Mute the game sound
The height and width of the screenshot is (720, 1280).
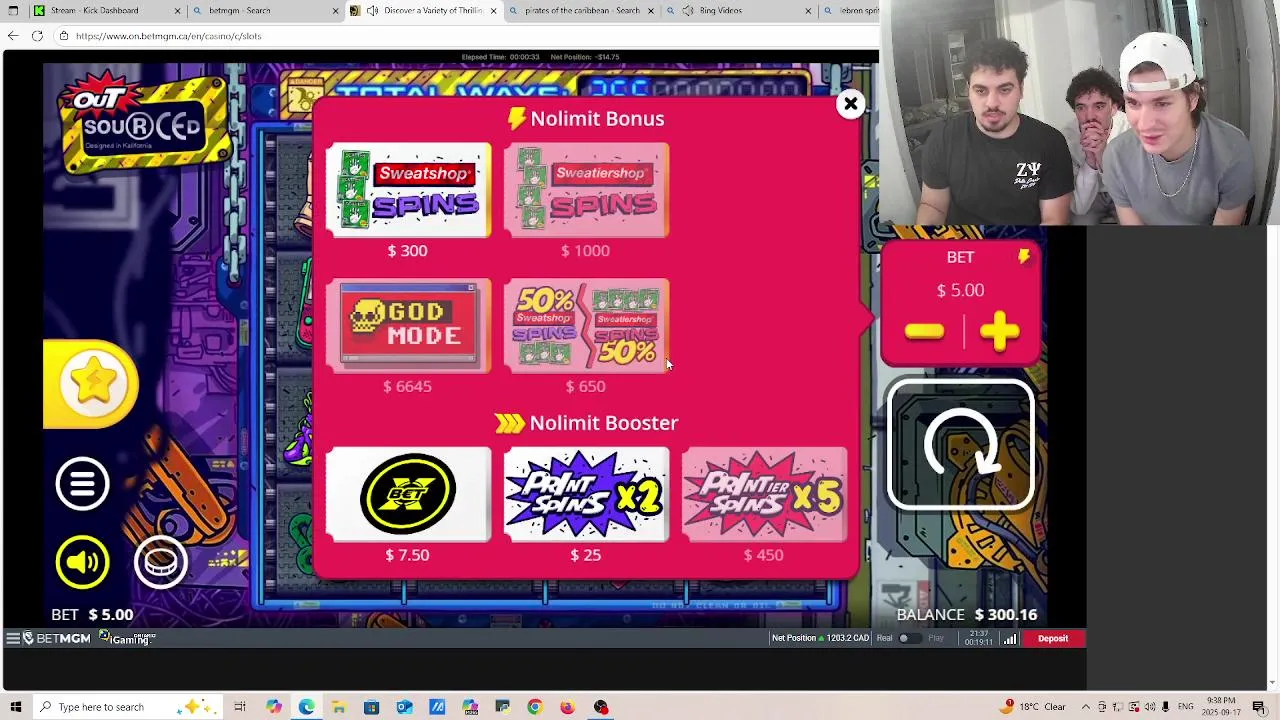click(x=82, y=562)
